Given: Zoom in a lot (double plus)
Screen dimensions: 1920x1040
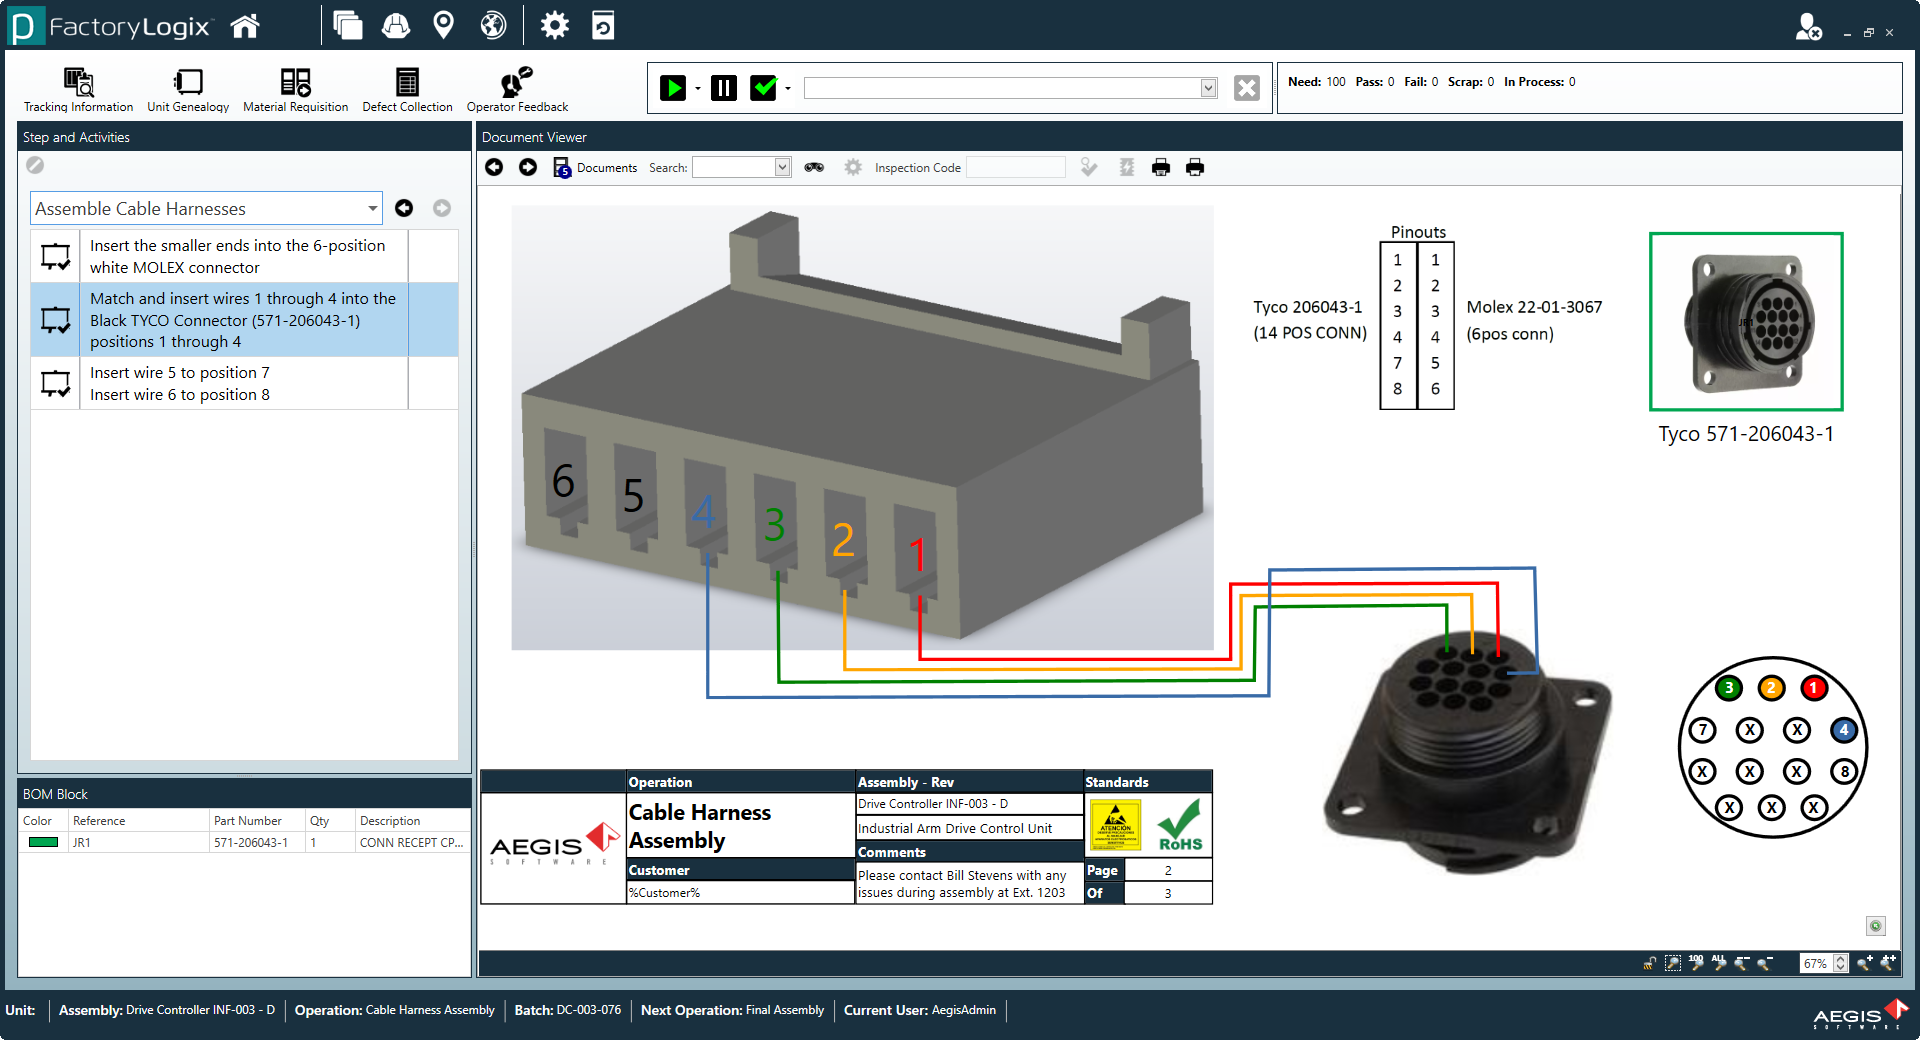Looking at the screenshot, I should 1888,963.
